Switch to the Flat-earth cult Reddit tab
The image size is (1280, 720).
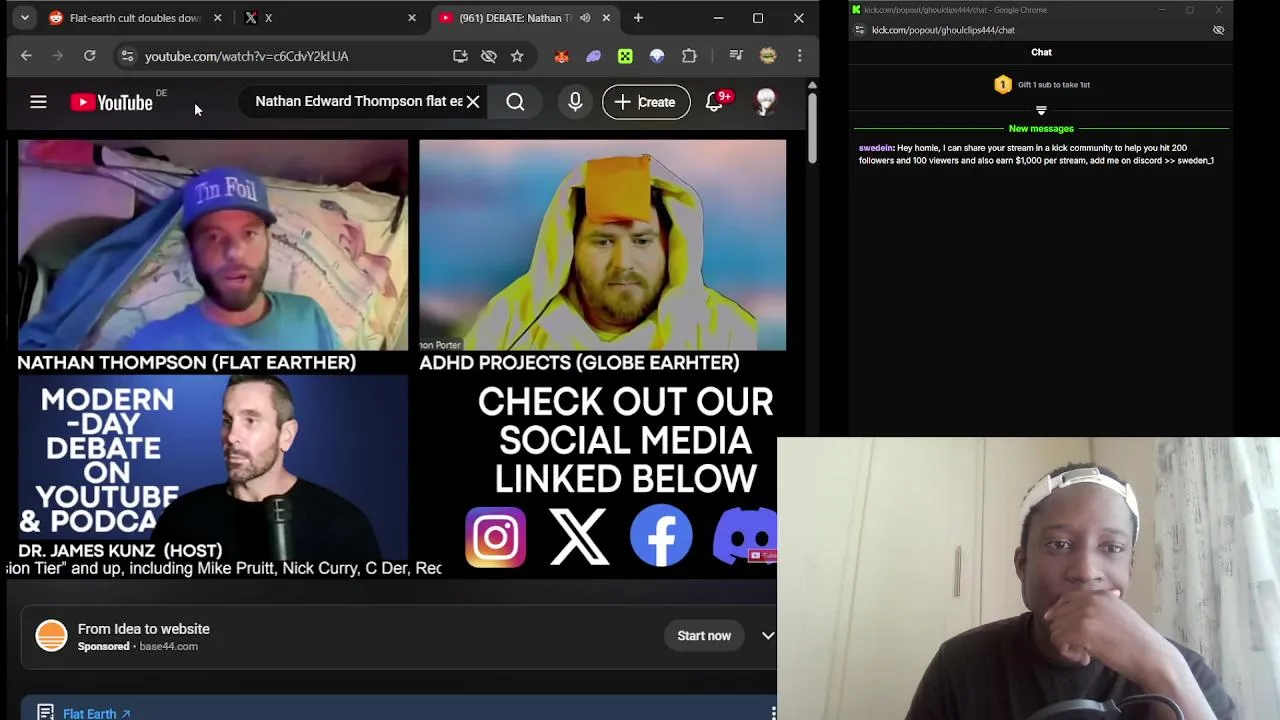pos(135,18)
